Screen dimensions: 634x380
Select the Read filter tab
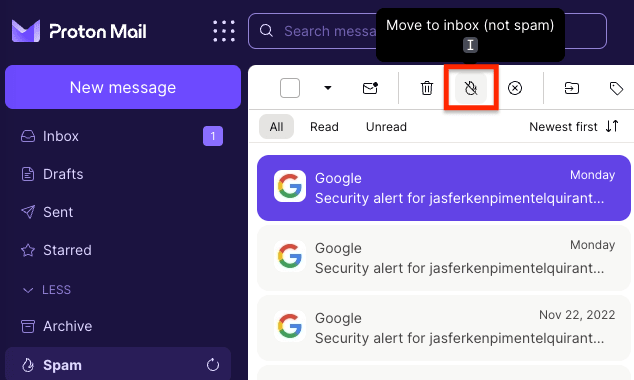pyautogui.click(x=324, y=127)
